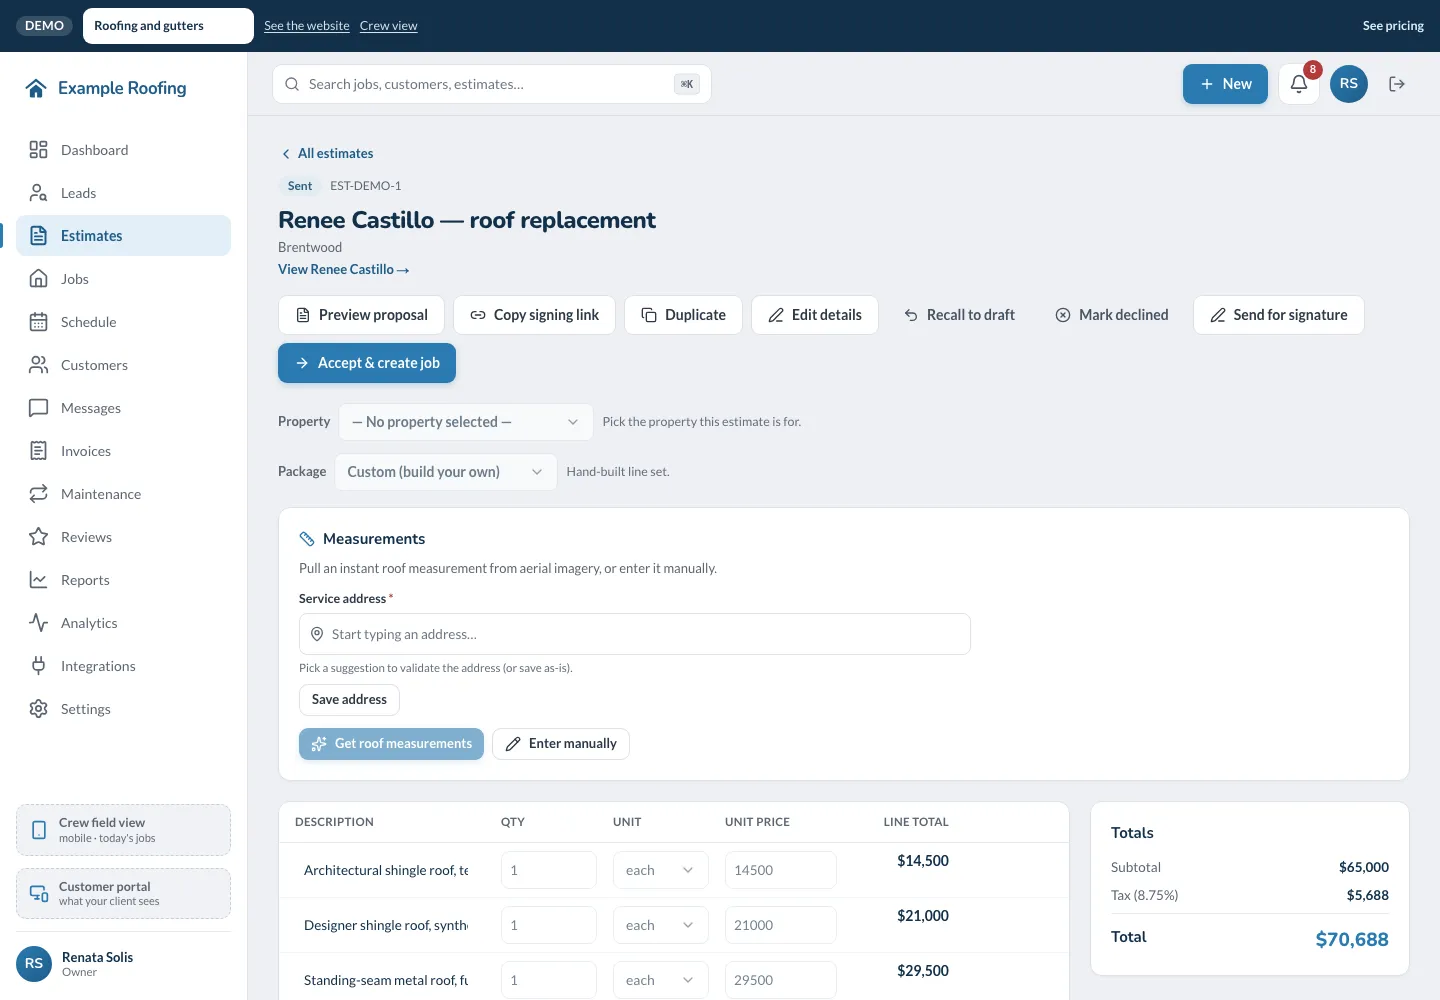
Task: Open Schedule in the sidebar
Action: (123, 322)
